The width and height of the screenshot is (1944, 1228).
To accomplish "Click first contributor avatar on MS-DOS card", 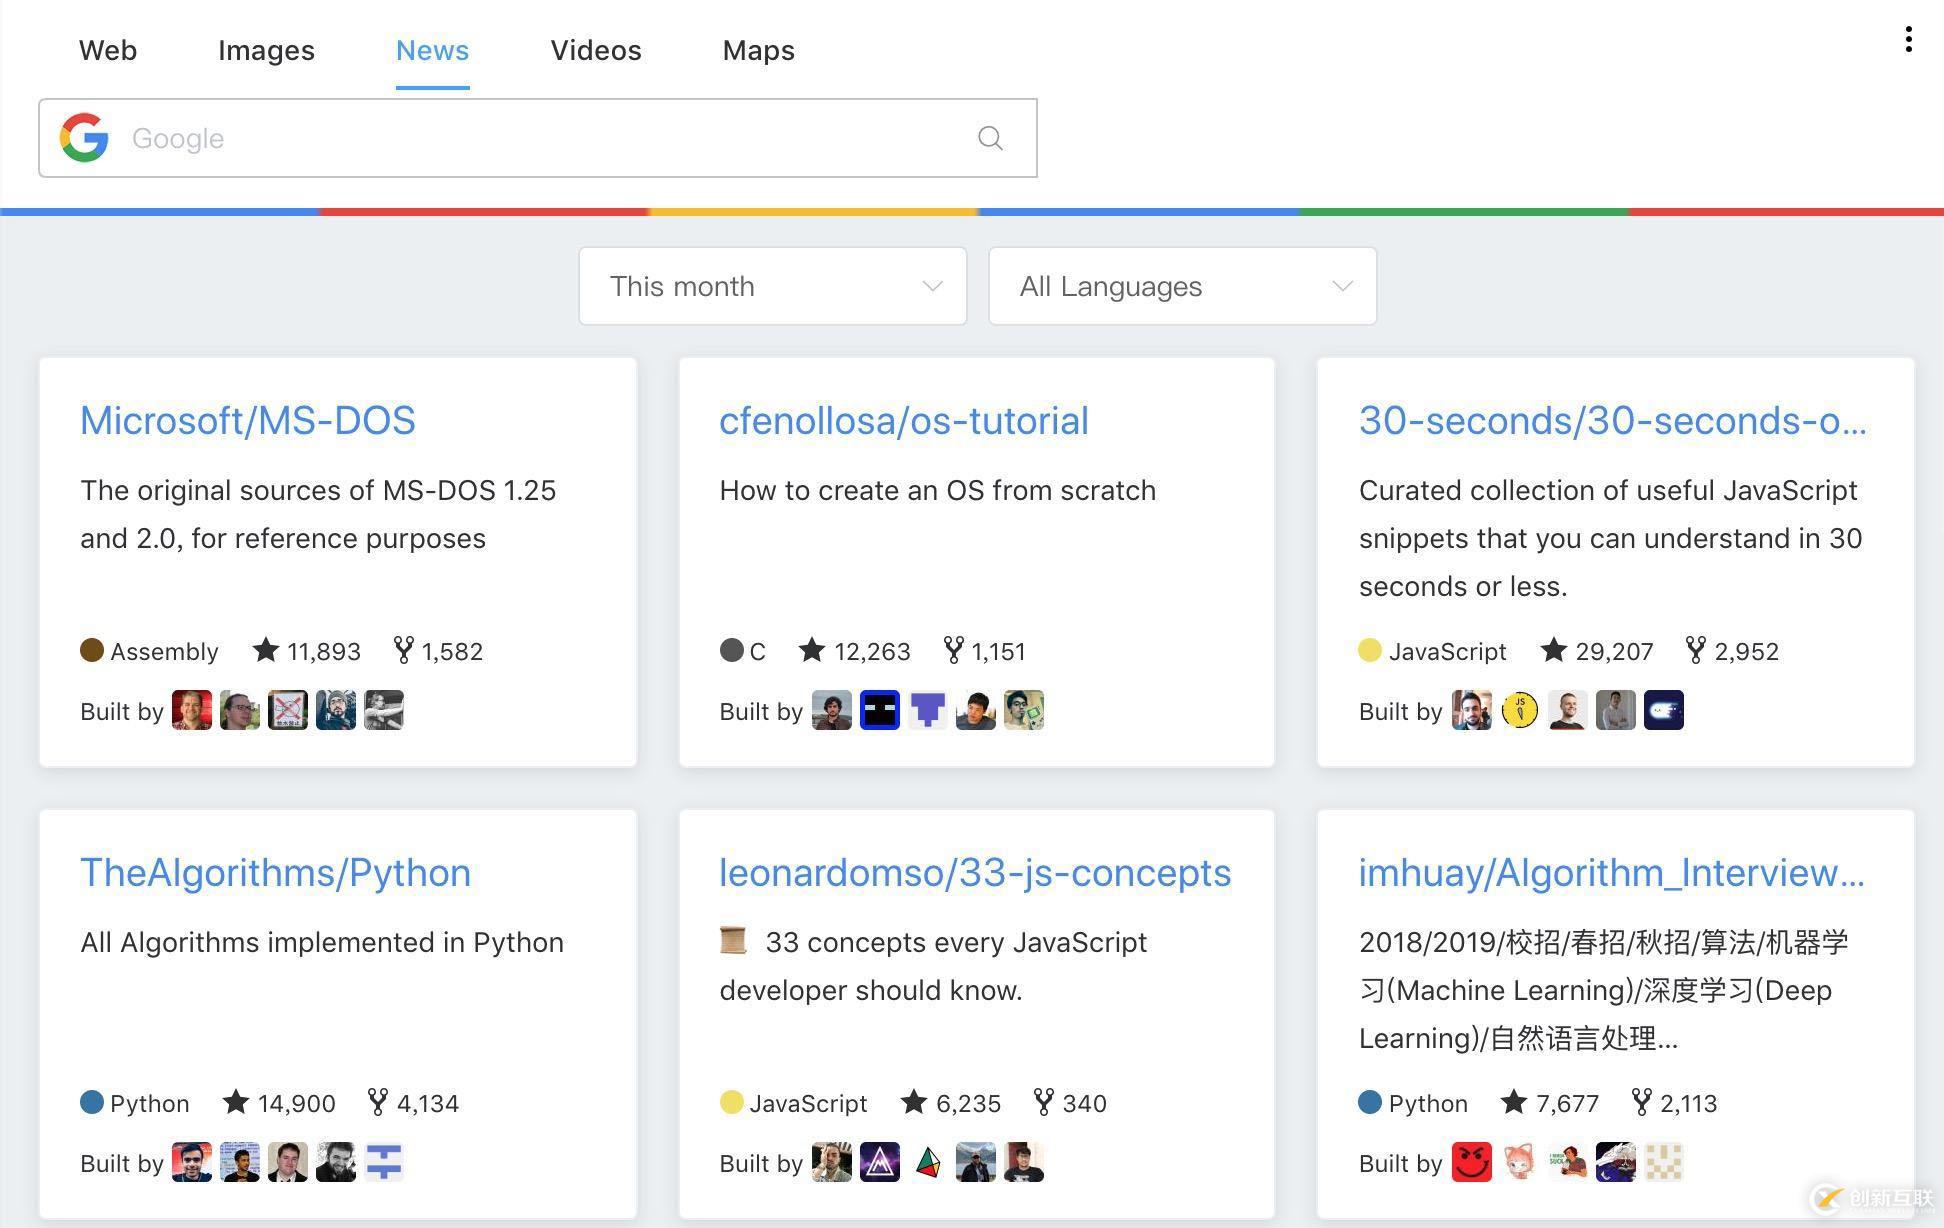I will point(191,711).
